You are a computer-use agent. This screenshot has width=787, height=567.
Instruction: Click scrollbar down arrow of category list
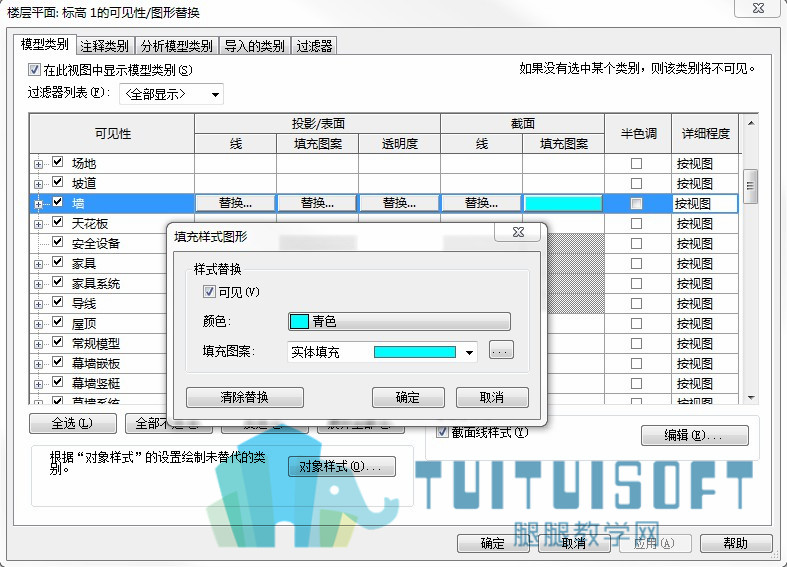pyautogui.click(x=751, y=397)
